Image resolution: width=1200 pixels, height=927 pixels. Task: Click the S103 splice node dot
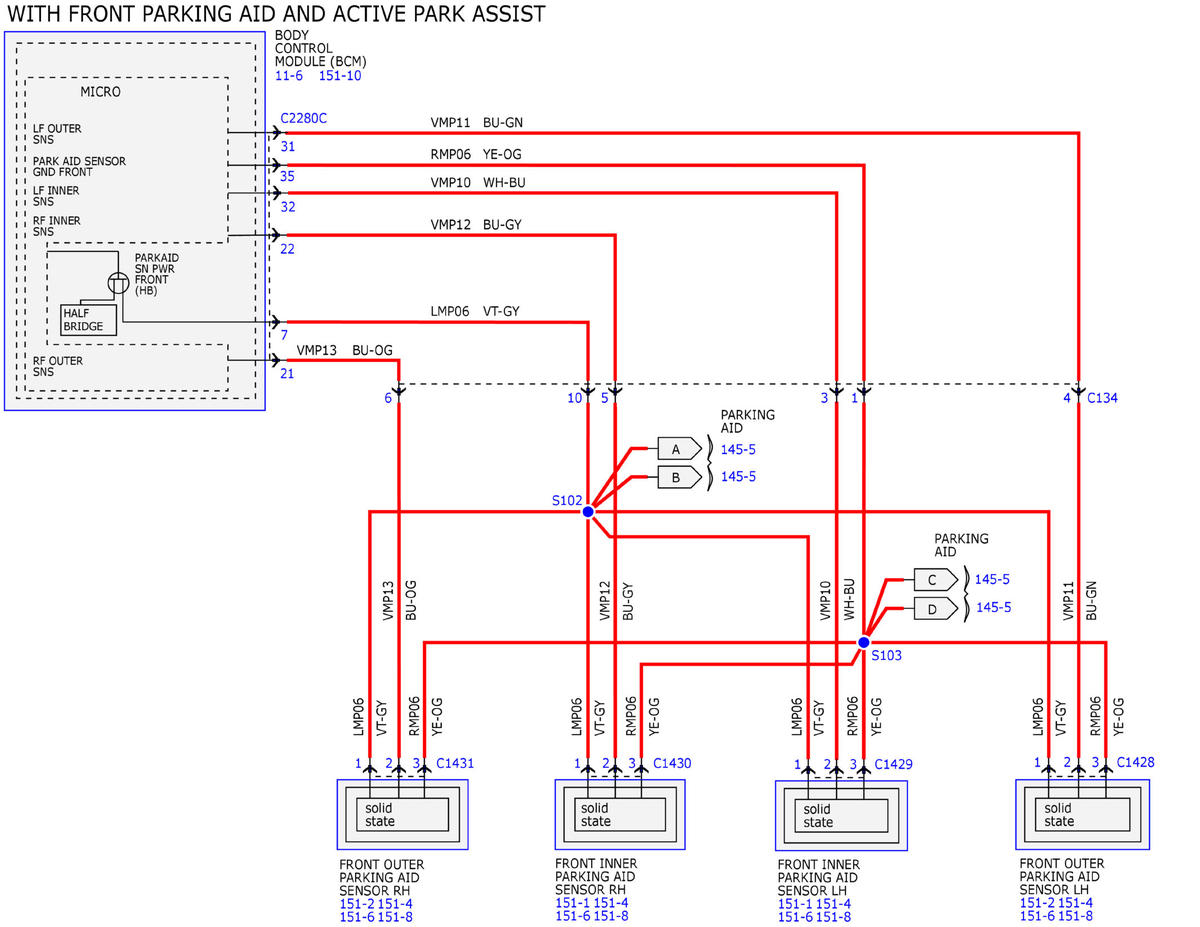(x=864, y=643)
